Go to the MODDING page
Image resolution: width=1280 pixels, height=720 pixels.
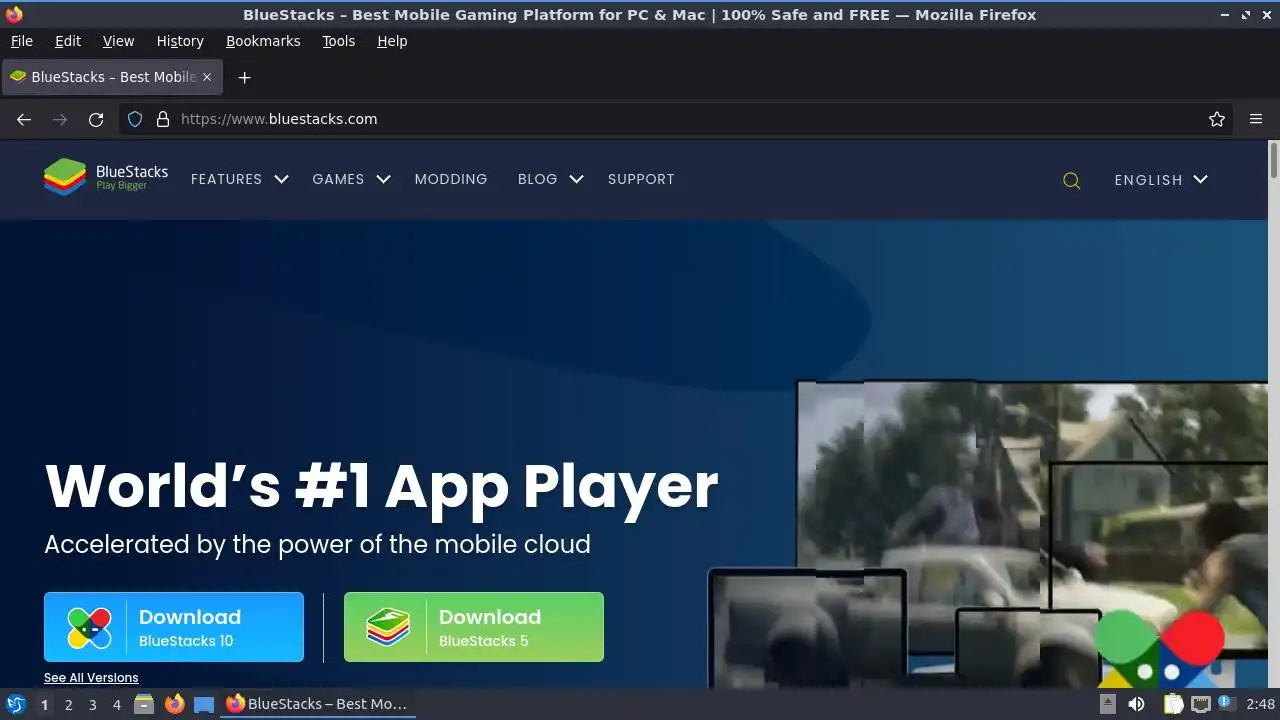point(451,179)
